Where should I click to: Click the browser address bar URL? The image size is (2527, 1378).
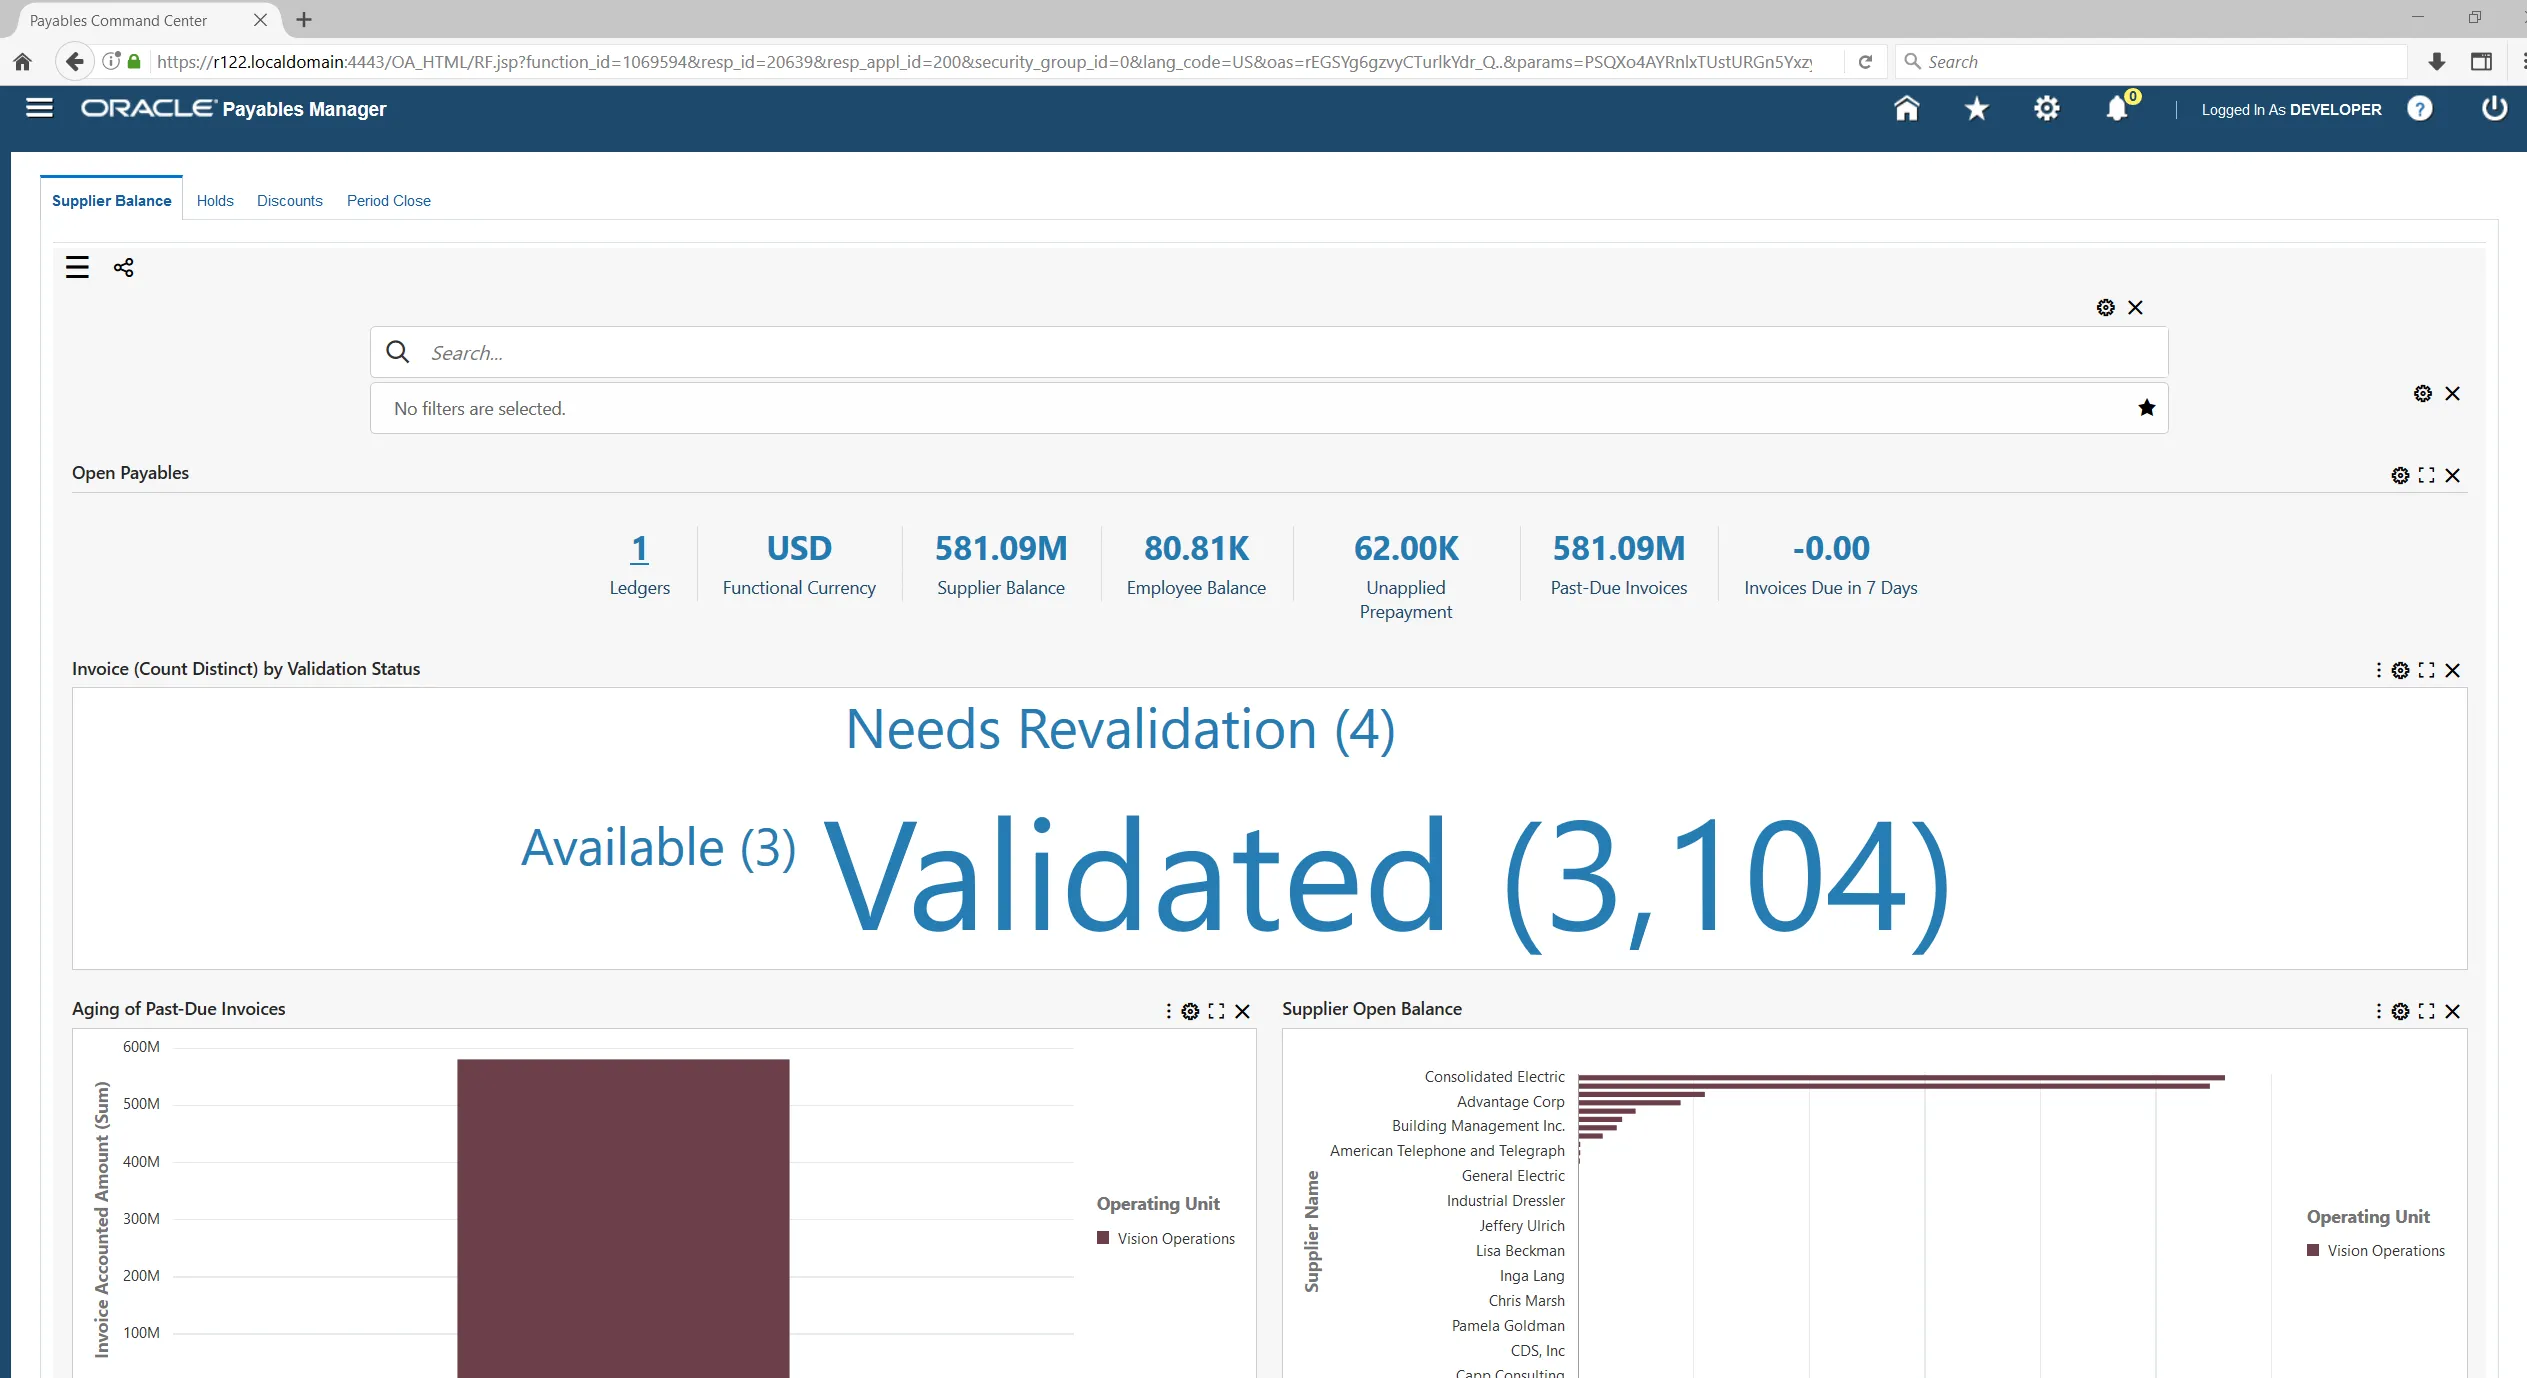coord(984,61)
